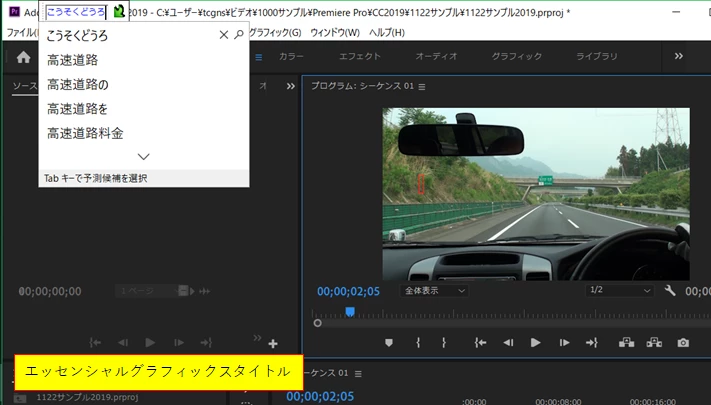Viewport: 711px width, 405px height.
Task: Click timeline timecode 00;00;02;05
Action: click(x=320, y=396)
